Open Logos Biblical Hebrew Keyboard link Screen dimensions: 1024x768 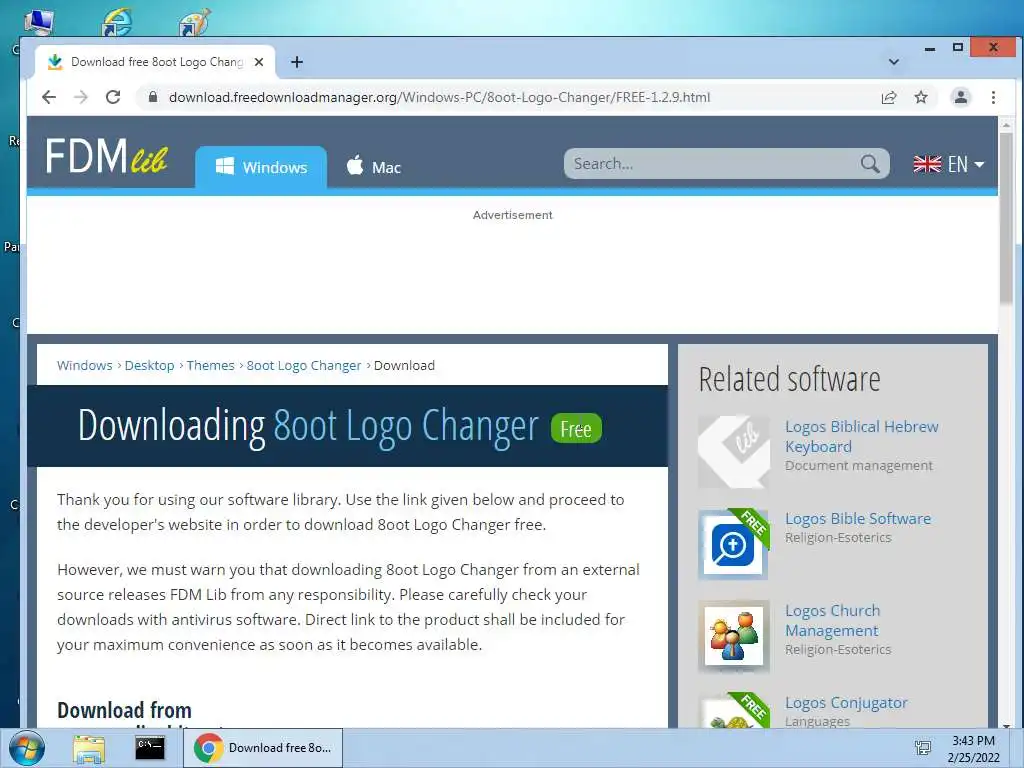pos(861,436)
